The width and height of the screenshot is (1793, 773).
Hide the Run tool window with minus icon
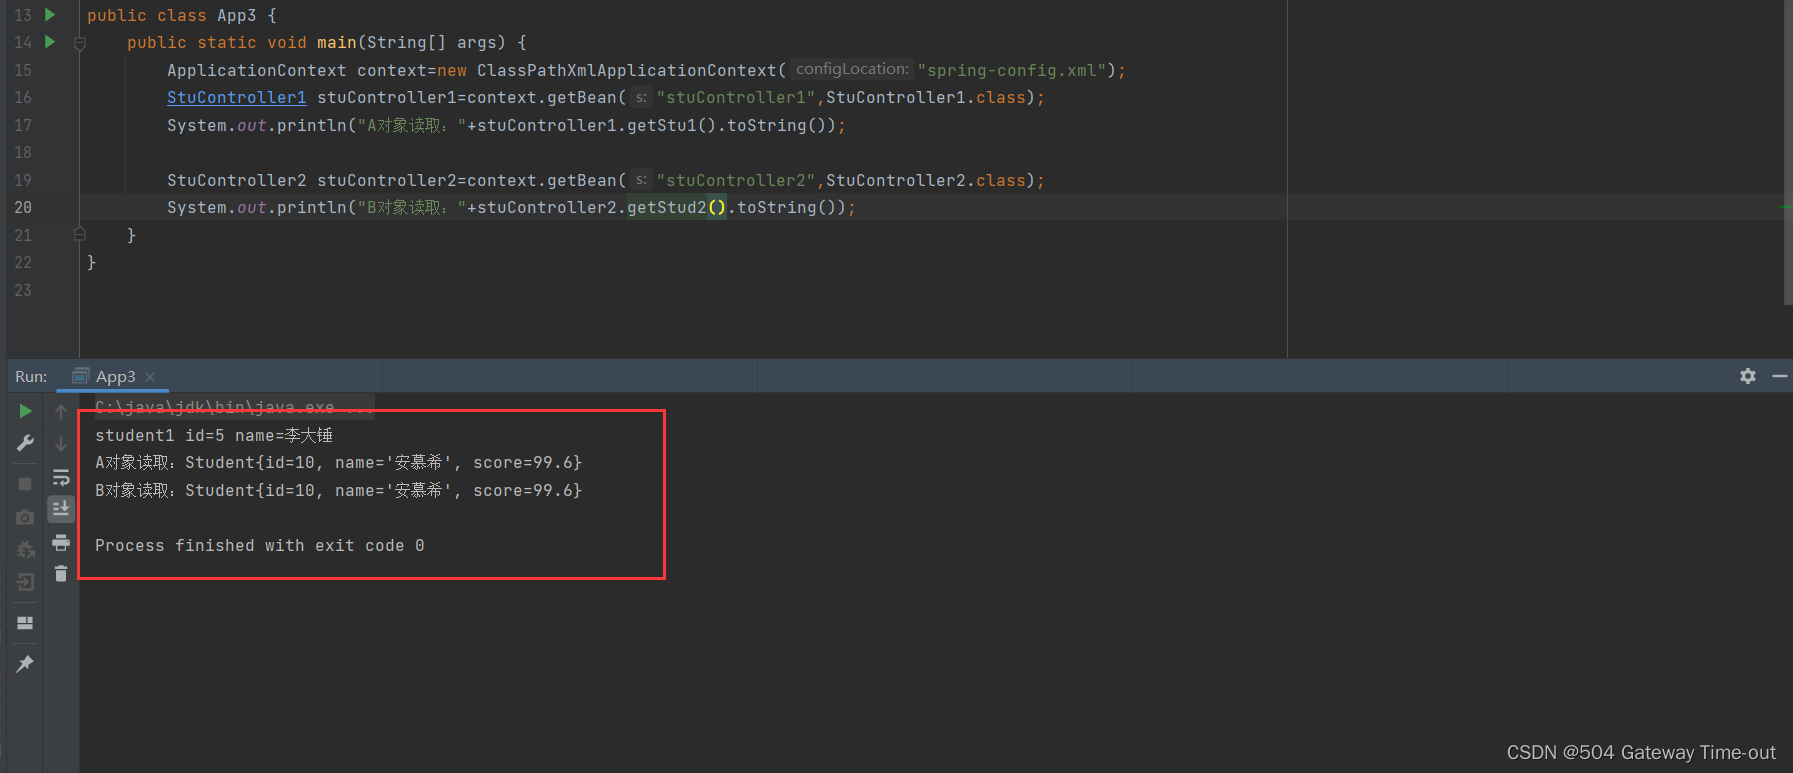coord(1780,376)
